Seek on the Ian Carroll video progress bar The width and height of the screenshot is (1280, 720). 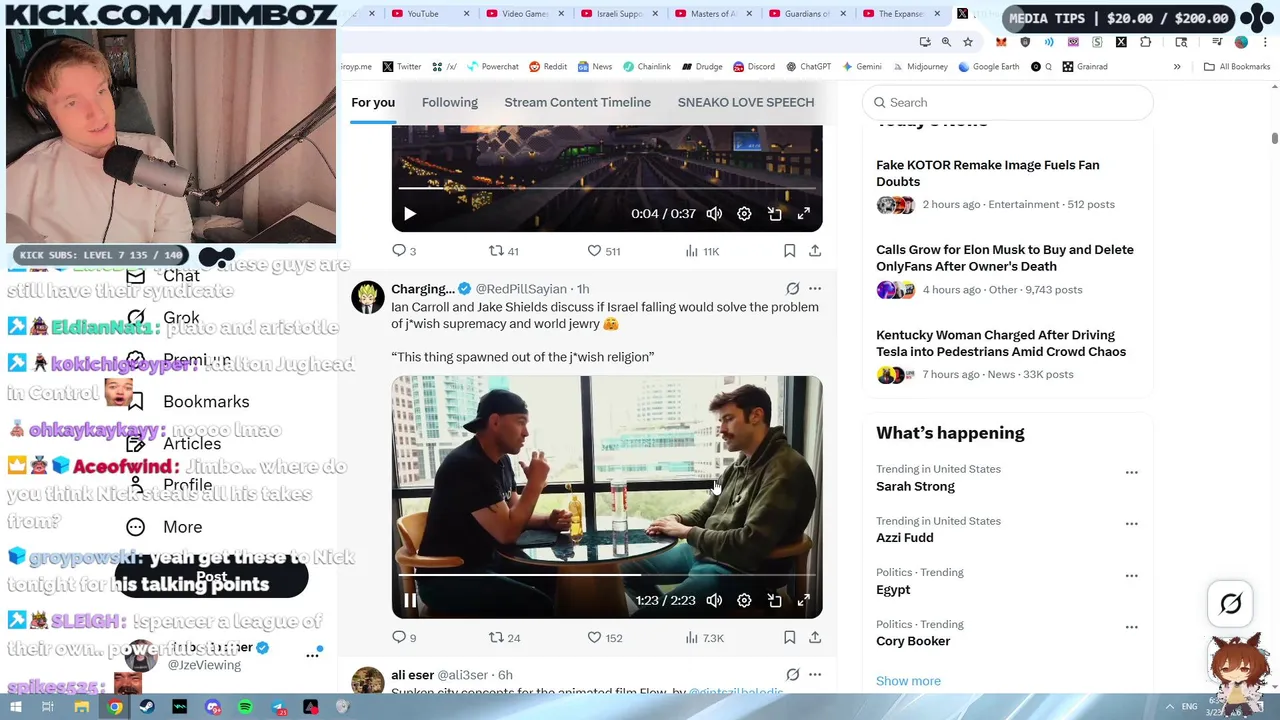(x=607, y=575)
